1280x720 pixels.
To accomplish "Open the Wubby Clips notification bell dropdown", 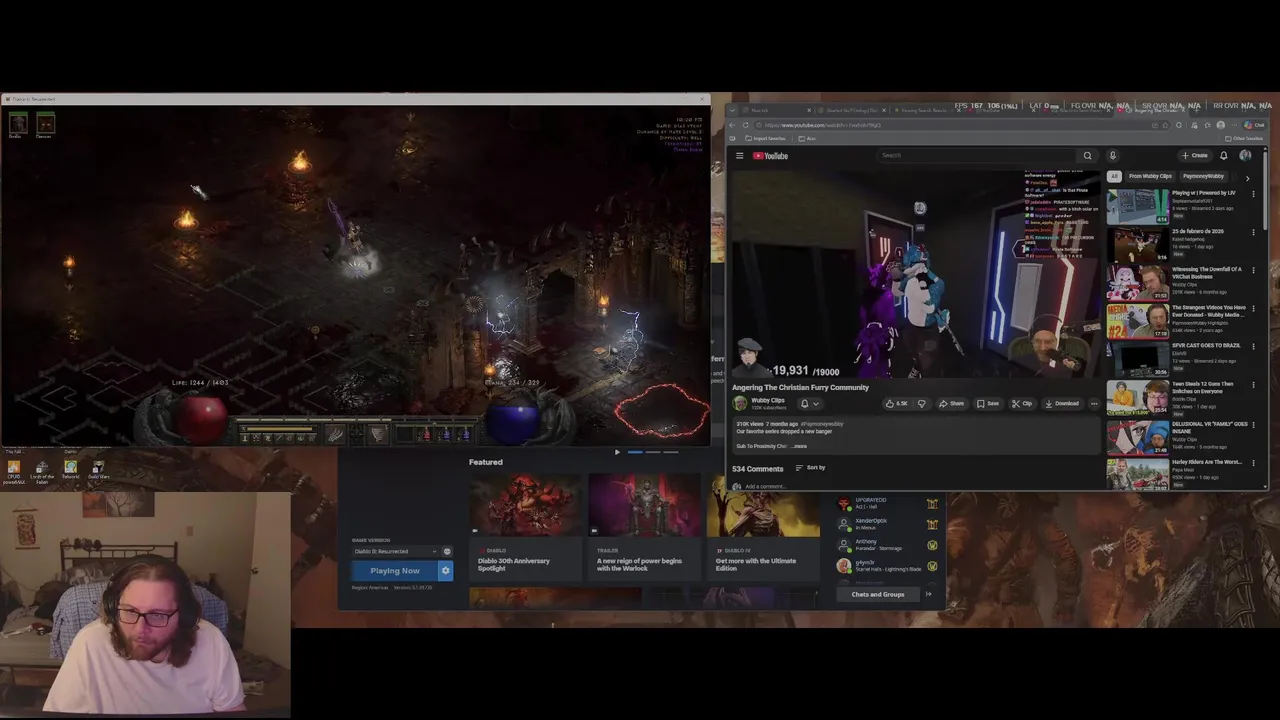I will click(808, 404).
